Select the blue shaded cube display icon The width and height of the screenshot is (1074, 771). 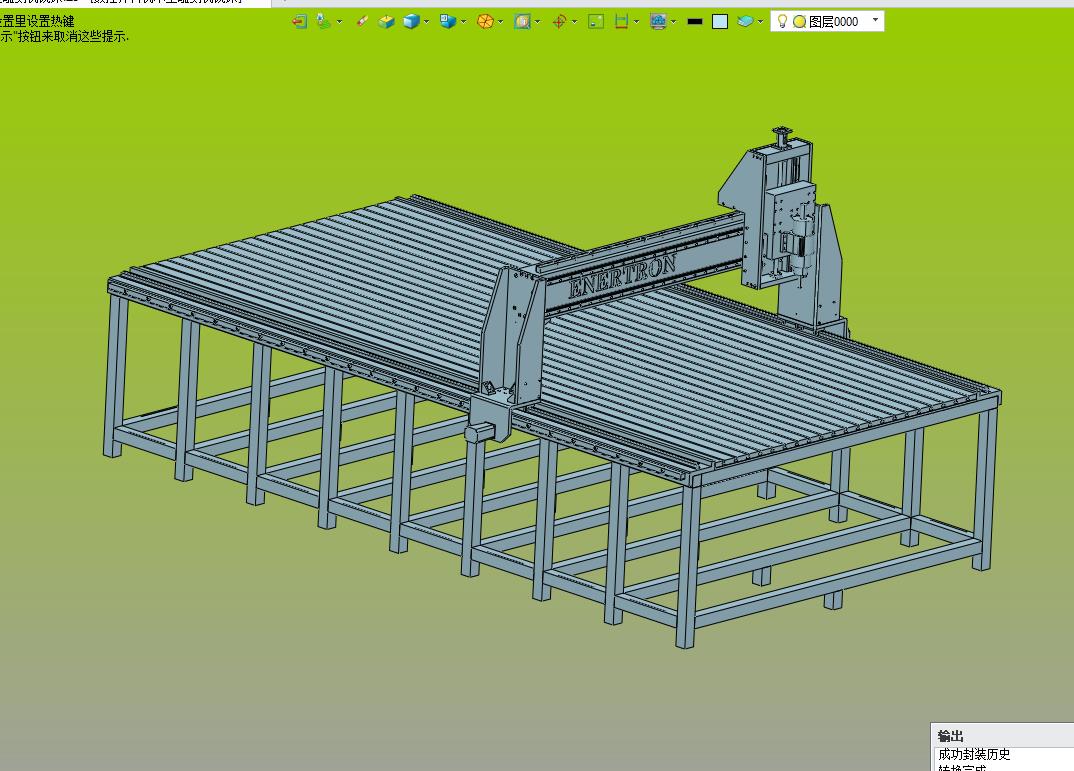(411, 22)
